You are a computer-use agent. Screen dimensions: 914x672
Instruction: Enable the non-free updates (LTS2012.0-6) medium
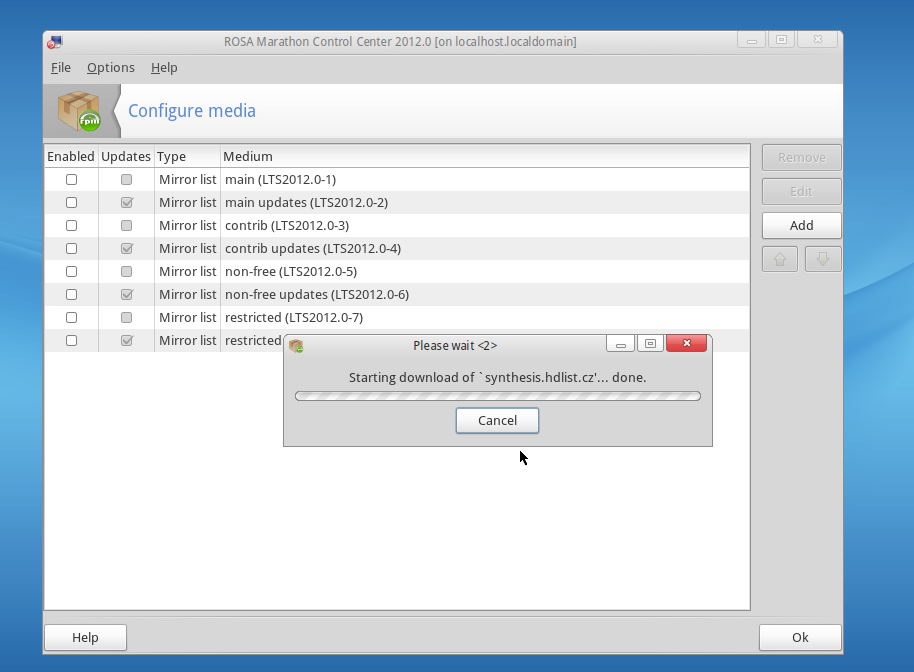tap(71, 294)
